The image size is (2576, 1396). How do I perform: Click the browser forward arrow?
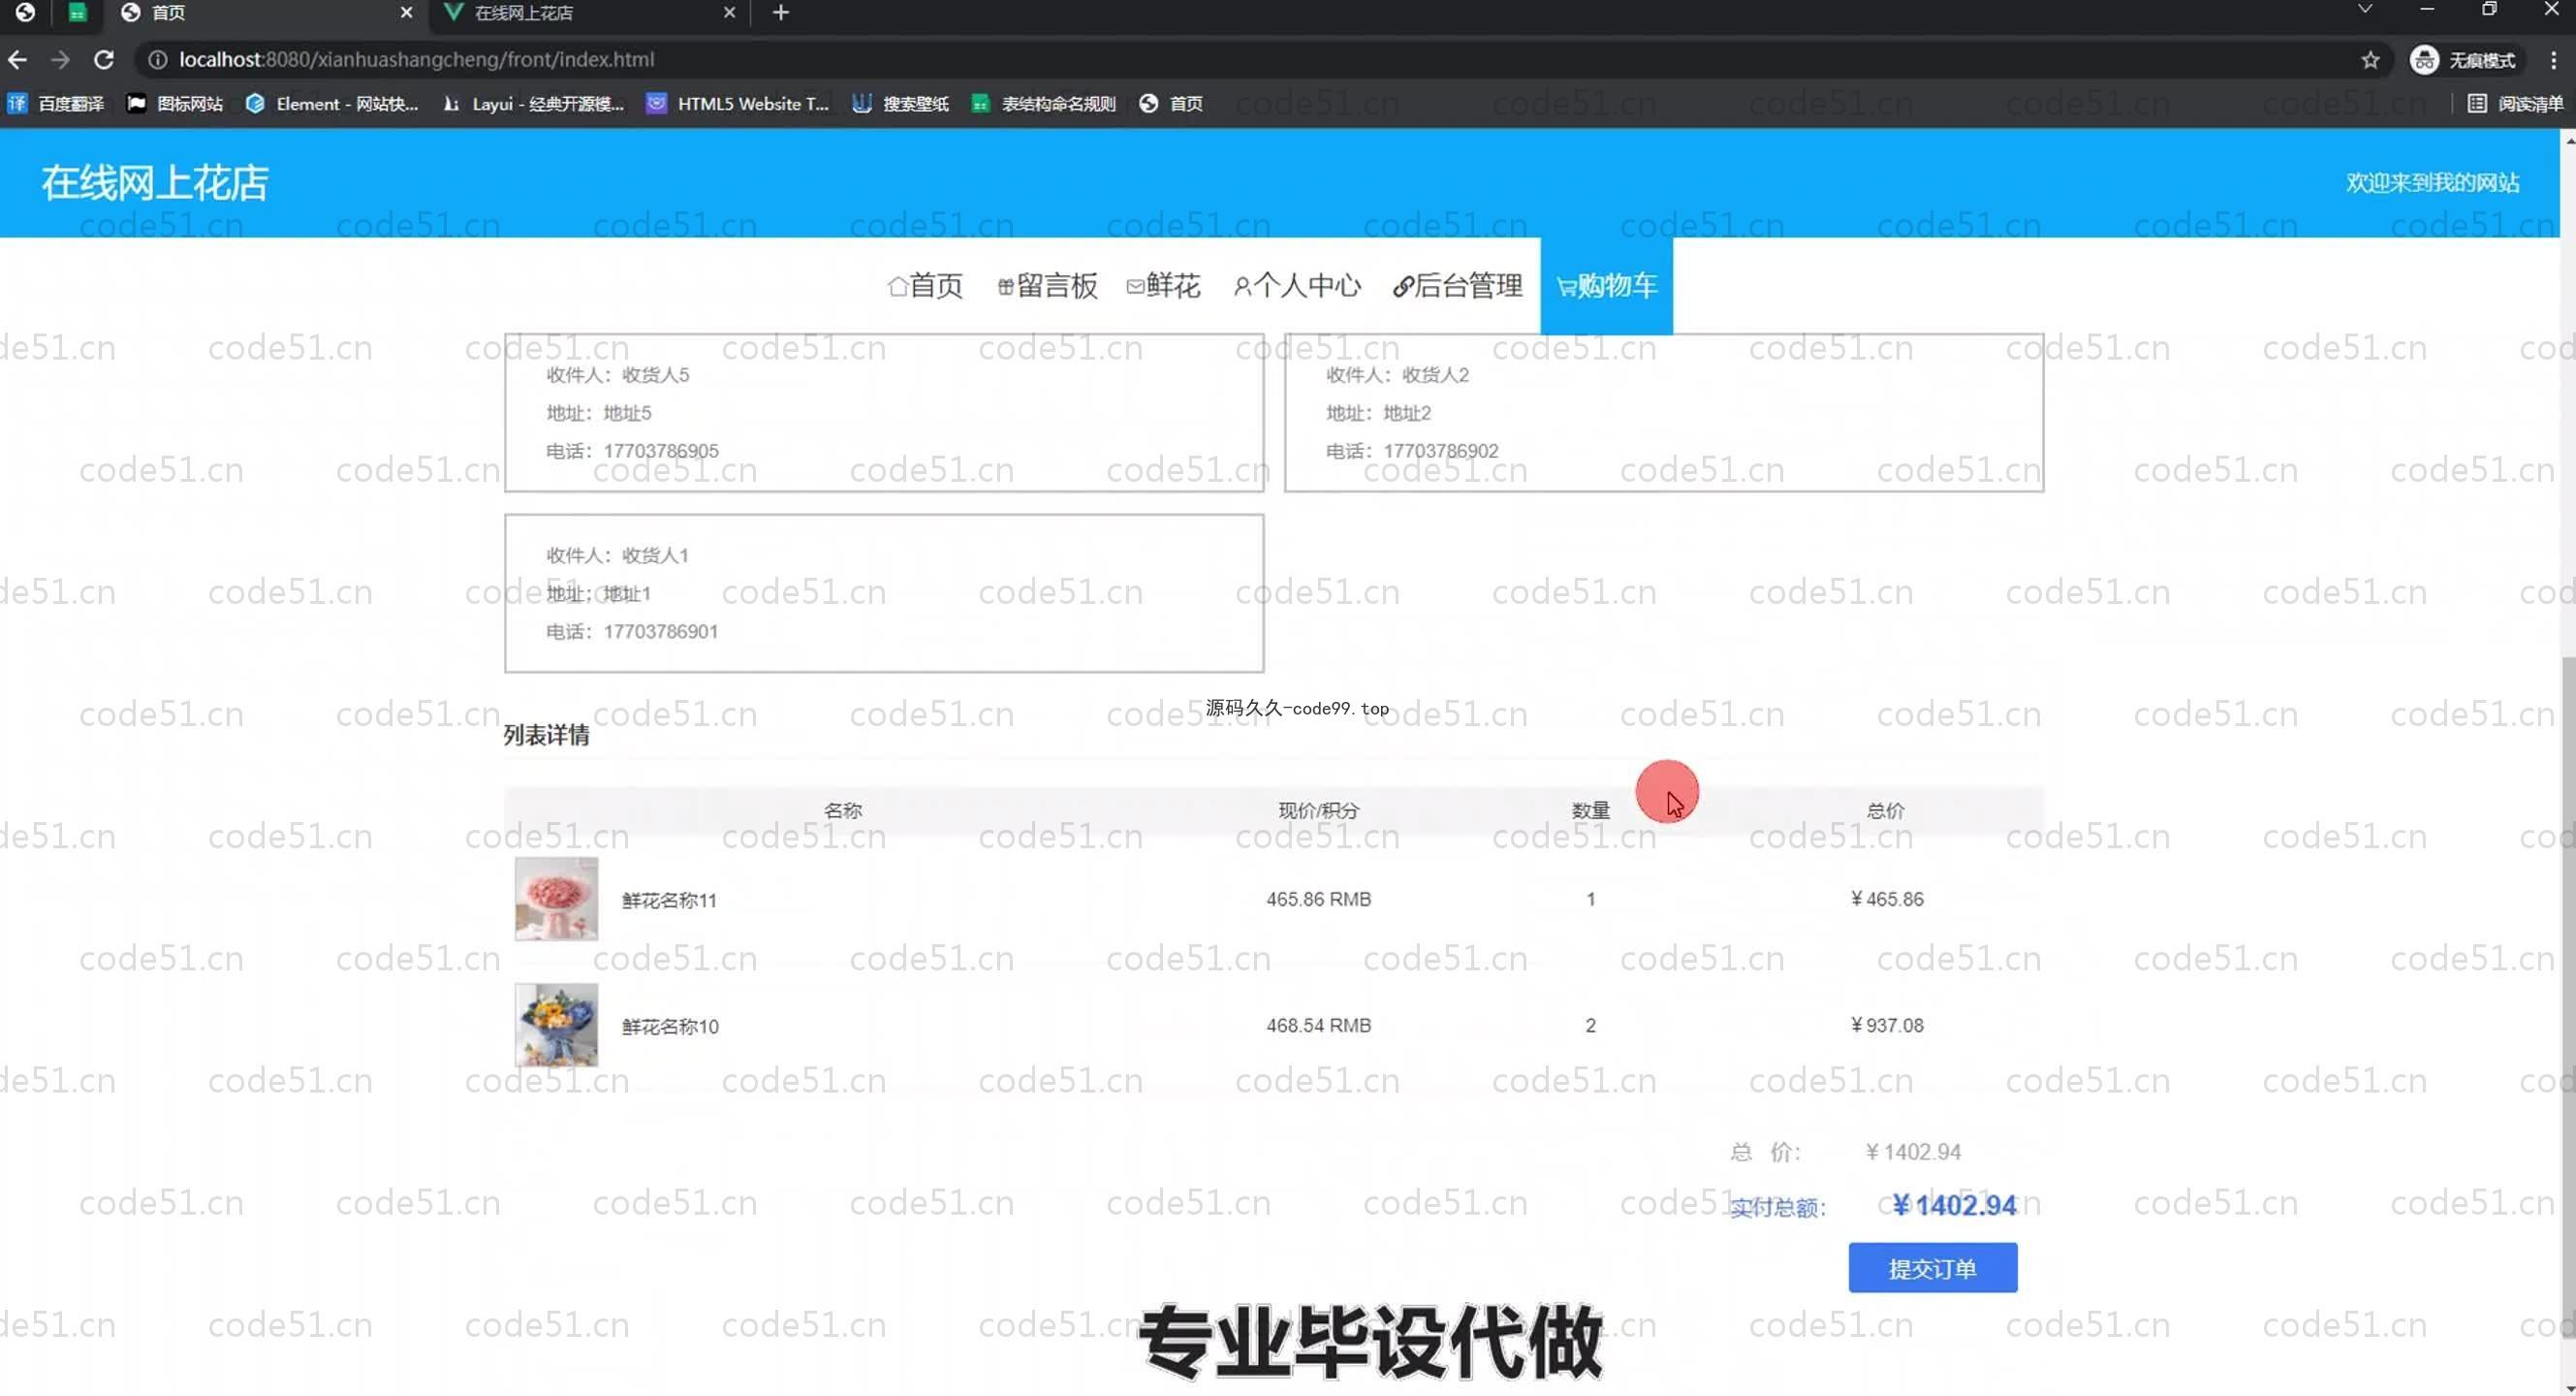point(60,60)
